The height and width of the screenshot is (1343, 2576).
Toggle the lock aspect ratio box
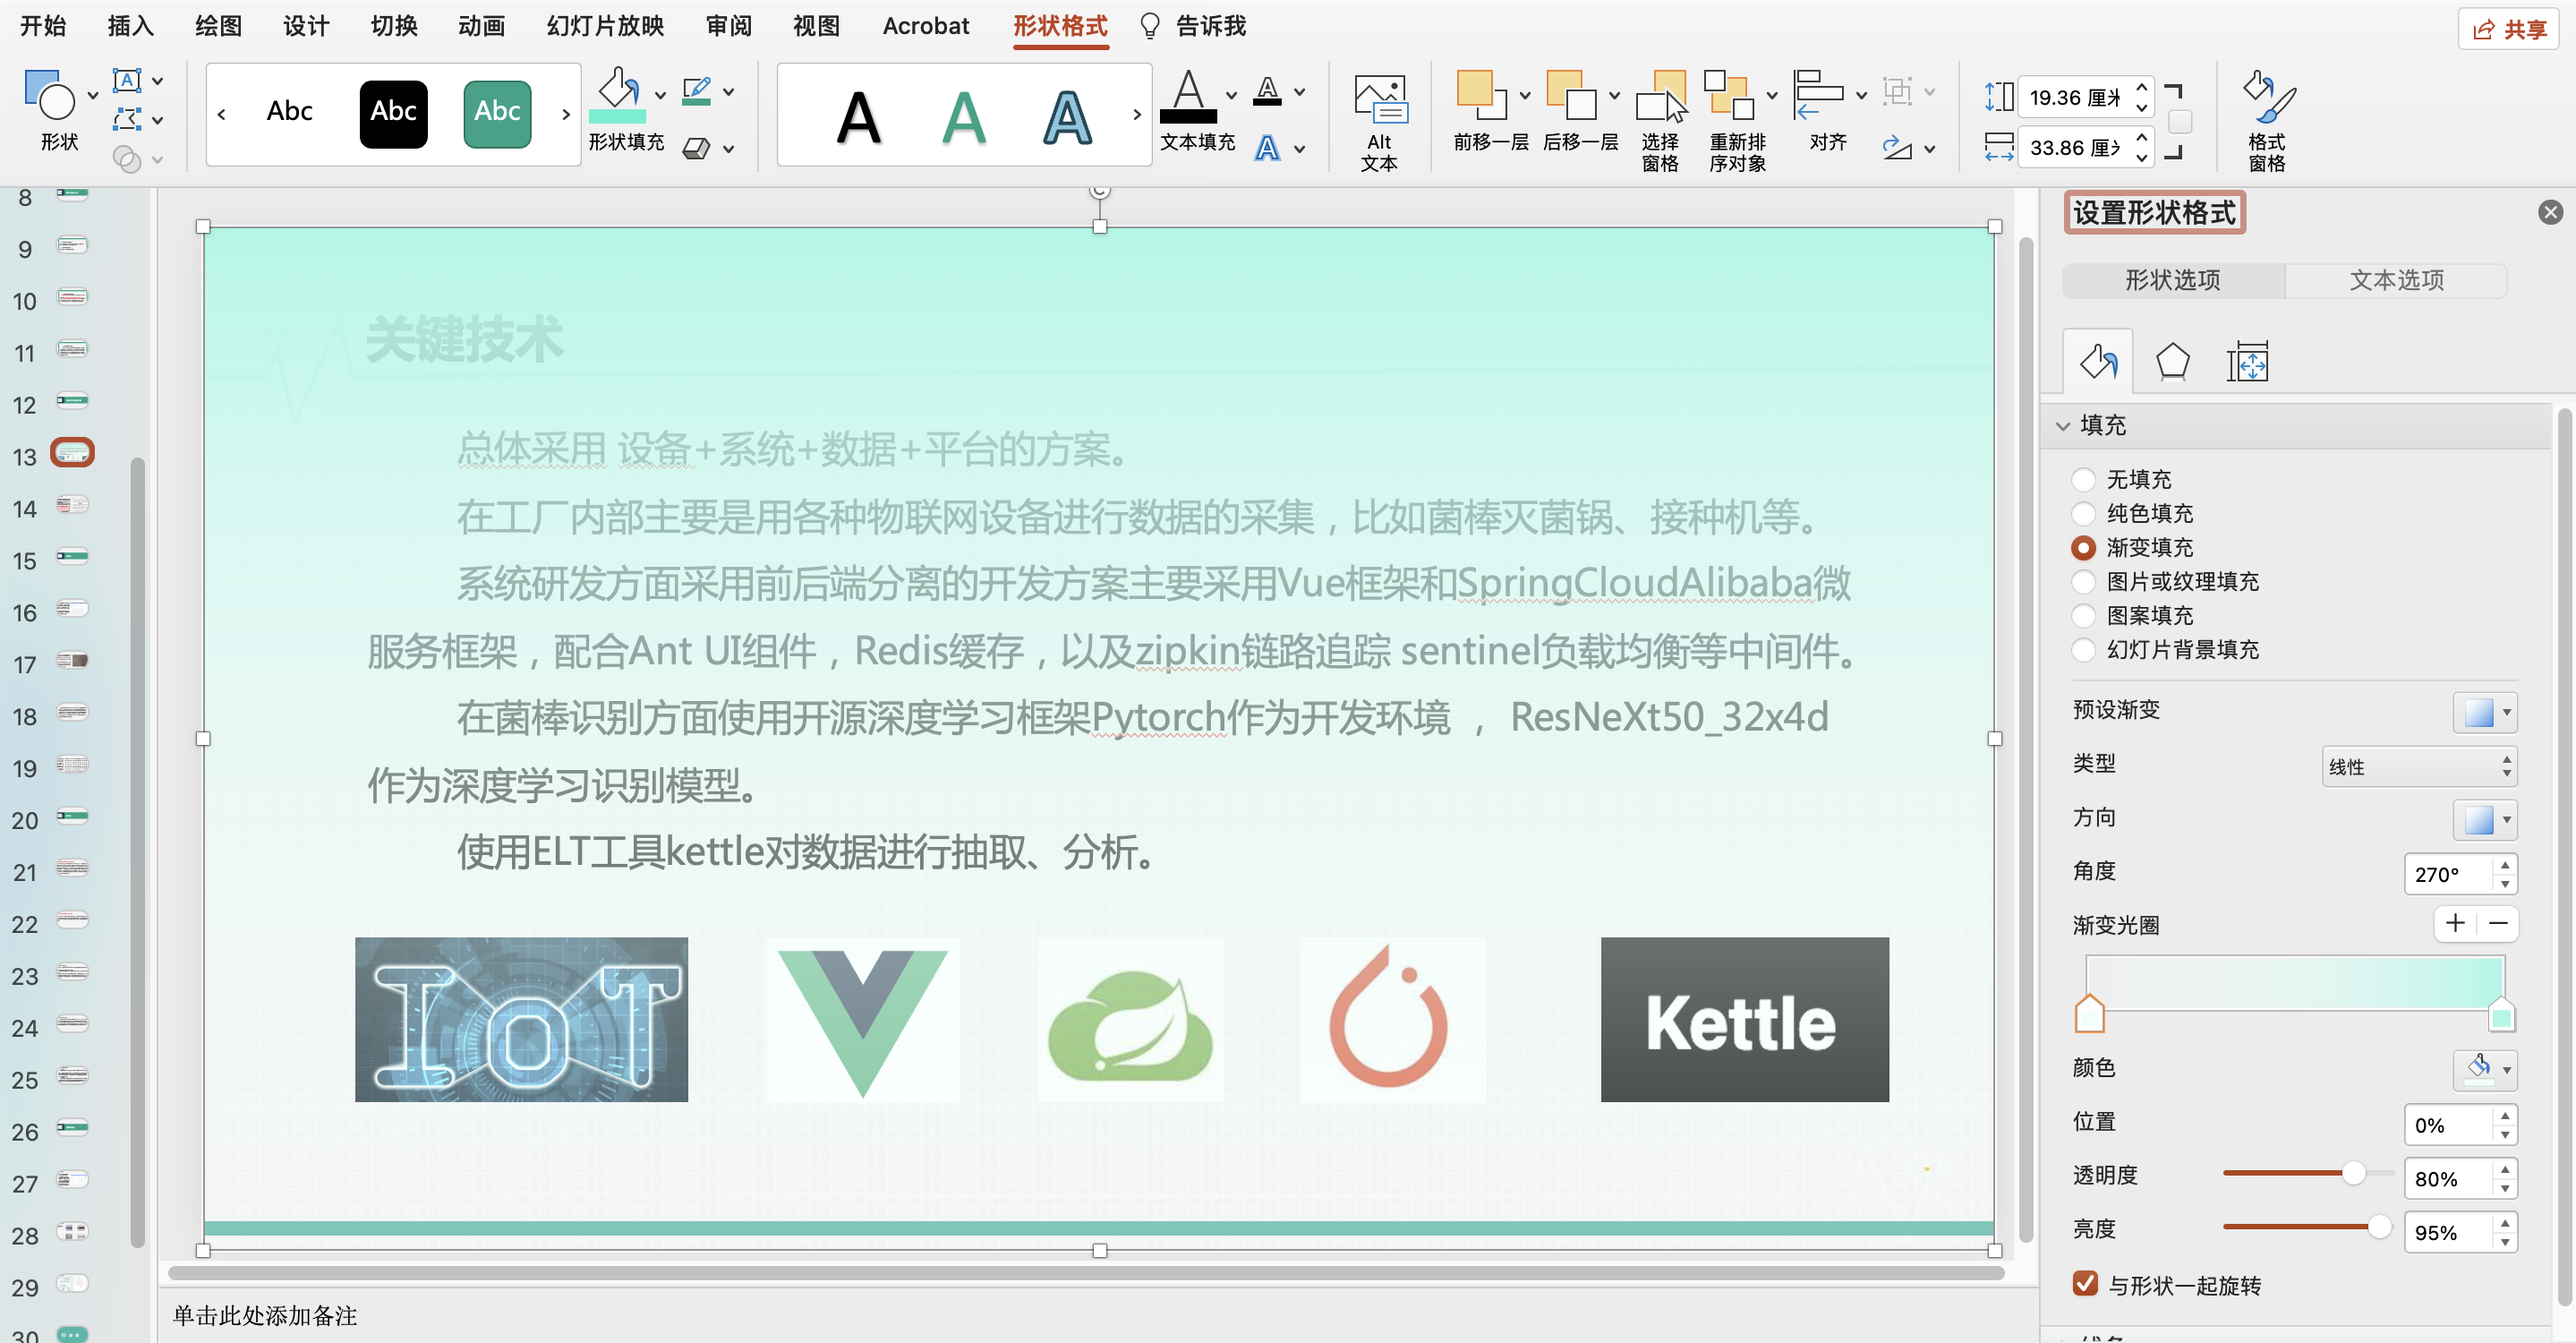(2180, 122)
